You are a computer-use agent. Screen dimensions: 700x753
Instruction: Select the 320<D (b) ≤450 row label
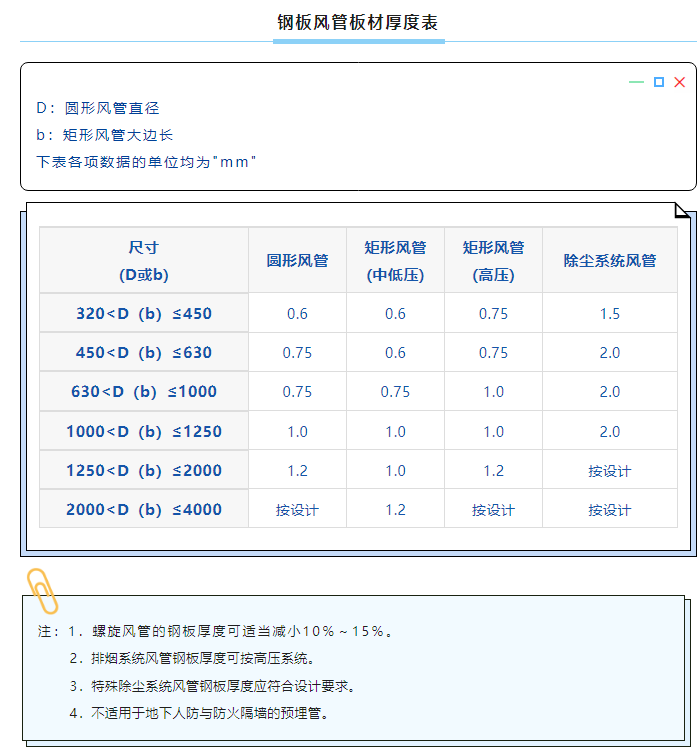pyautogui.click(x=144, y=313)
